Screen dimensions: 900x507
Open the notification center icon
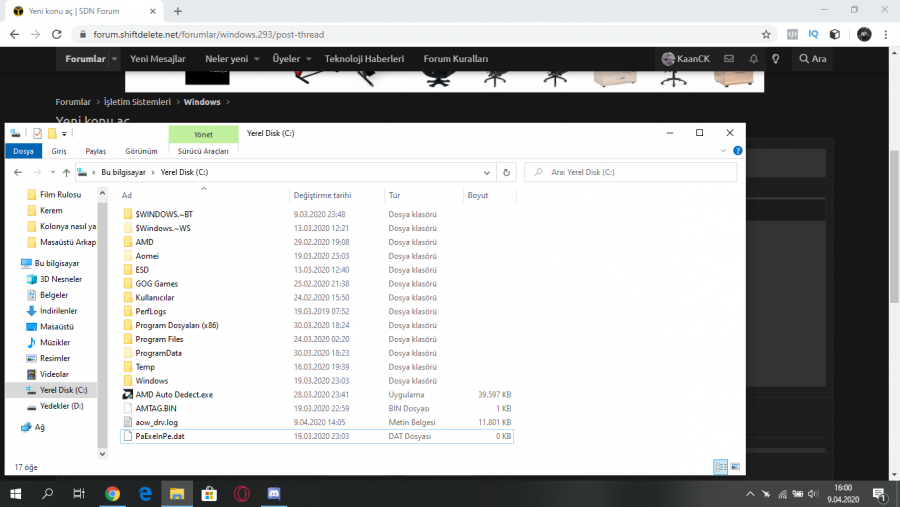point(879,494)
